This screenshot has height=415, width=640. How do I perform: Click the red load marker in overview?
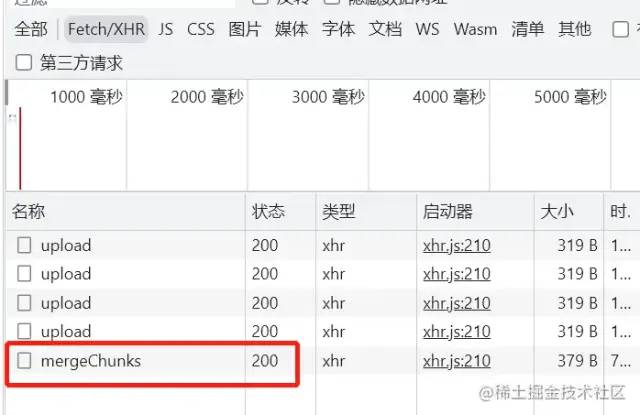pyautogui.click(x=20, y=149)
